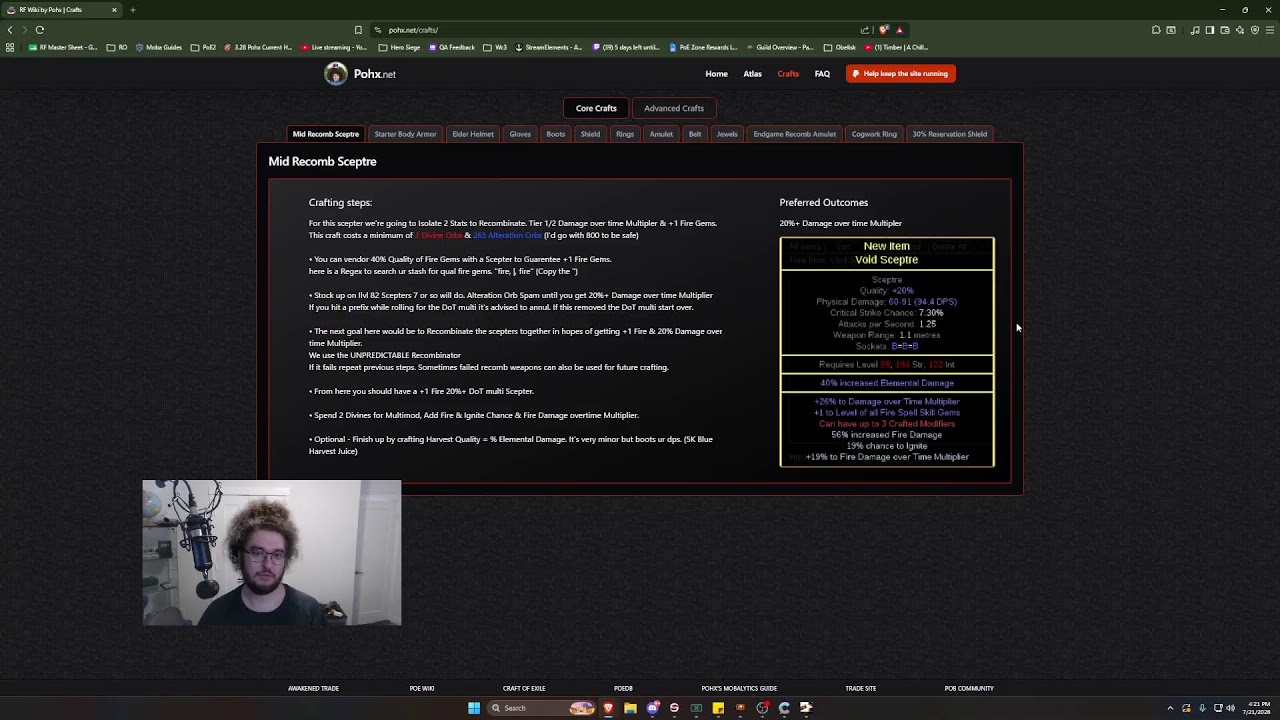Select the Mid Recomb Sceptre tab
1280x720 pixels.
click(x=326, y=134)
